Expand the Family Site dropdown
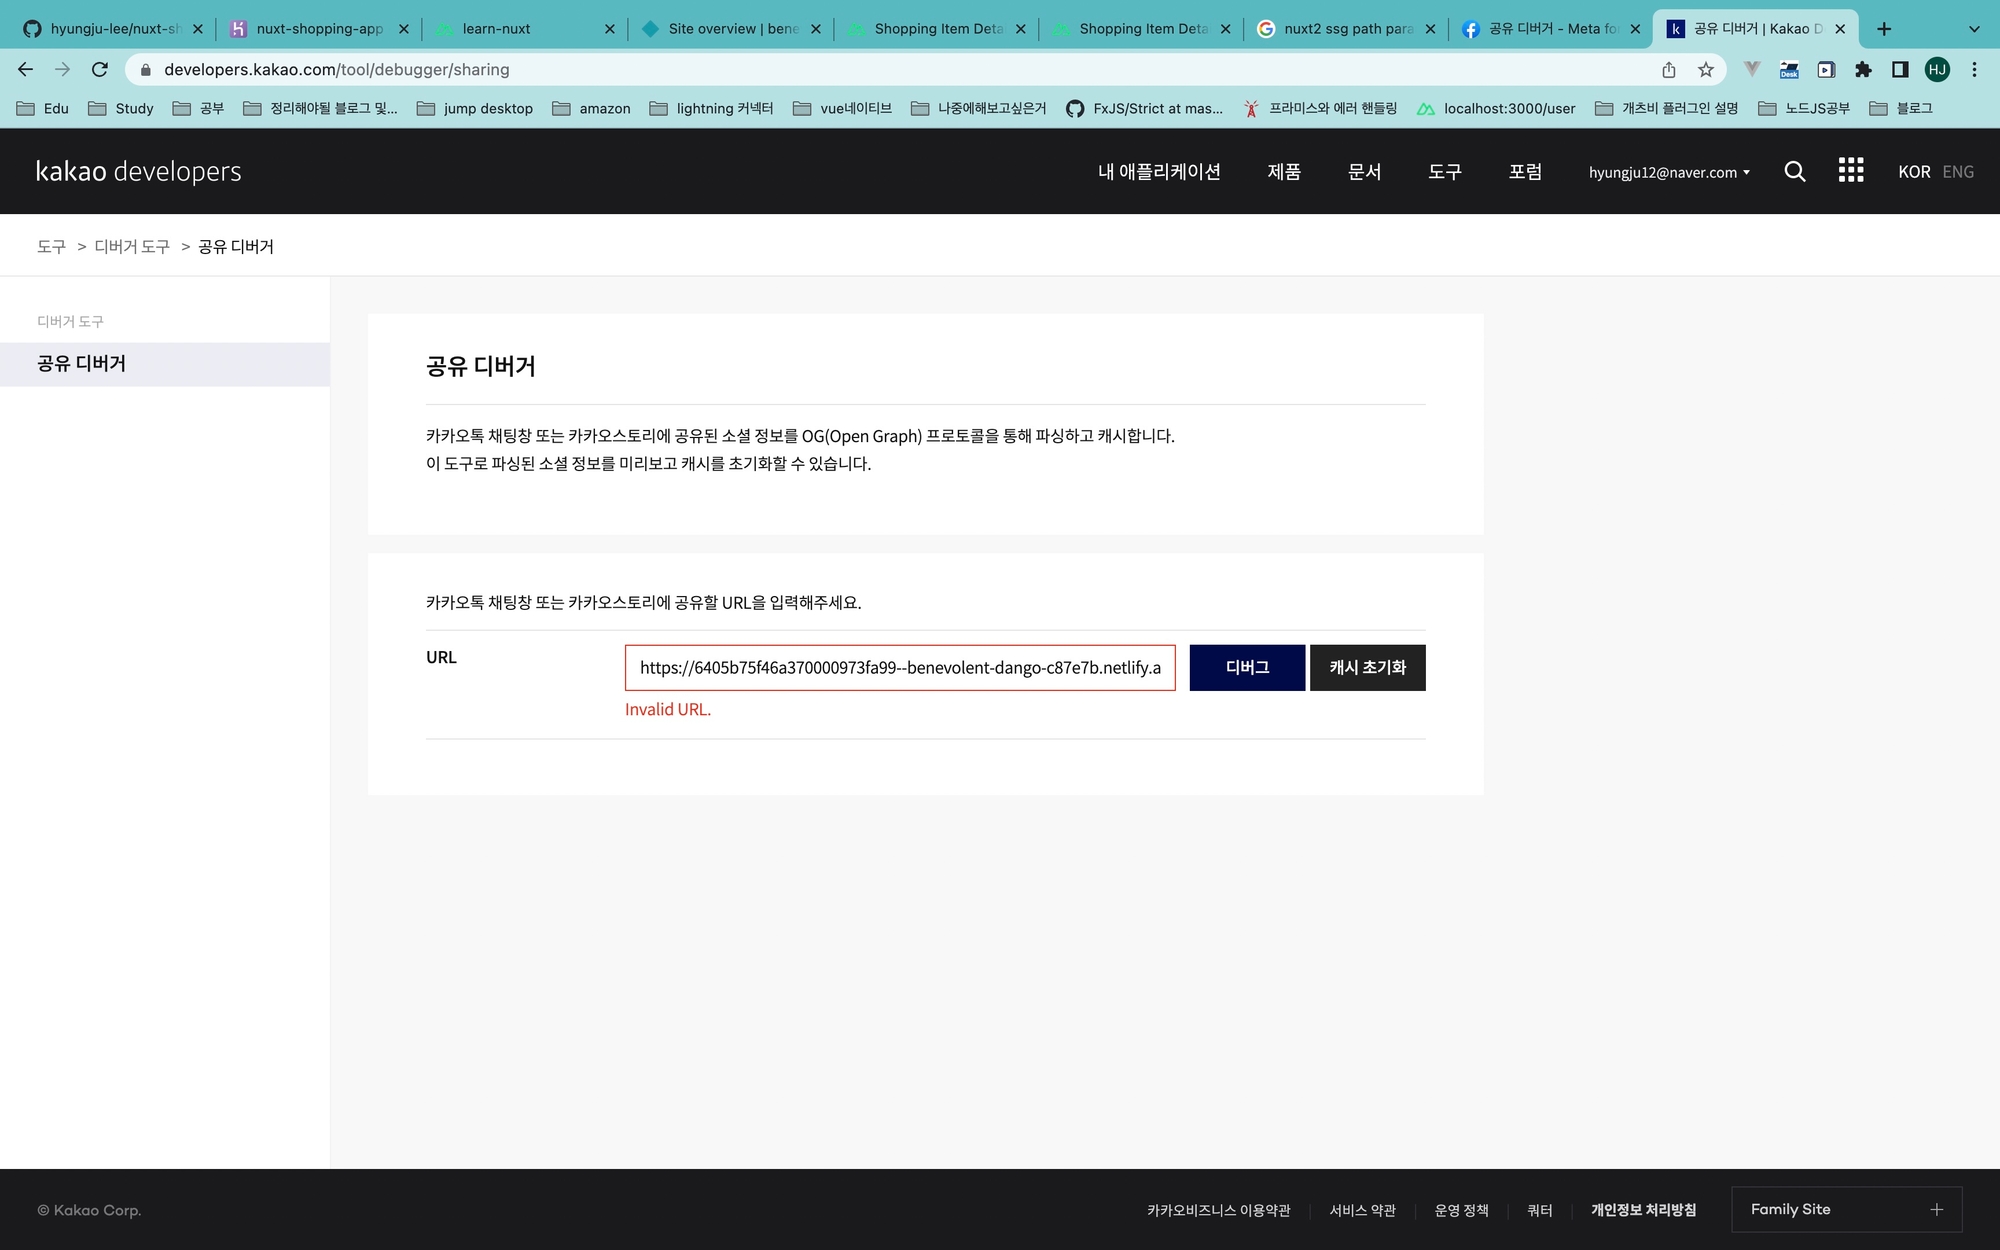The height and width of the screenshot is (1250, 2000). point(1847,1210)
